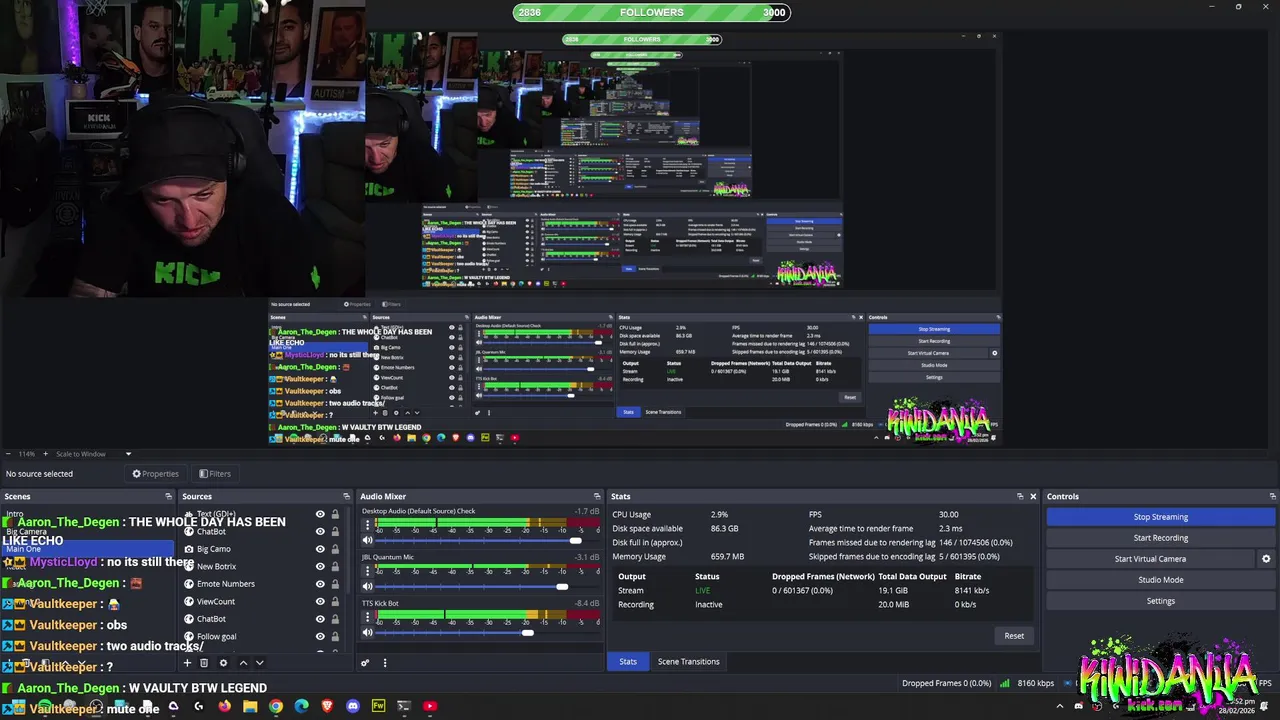The width and height of the screenshot is (1280, 720).
Task: Click Start Virtual Camera button
Action: 1150,559
